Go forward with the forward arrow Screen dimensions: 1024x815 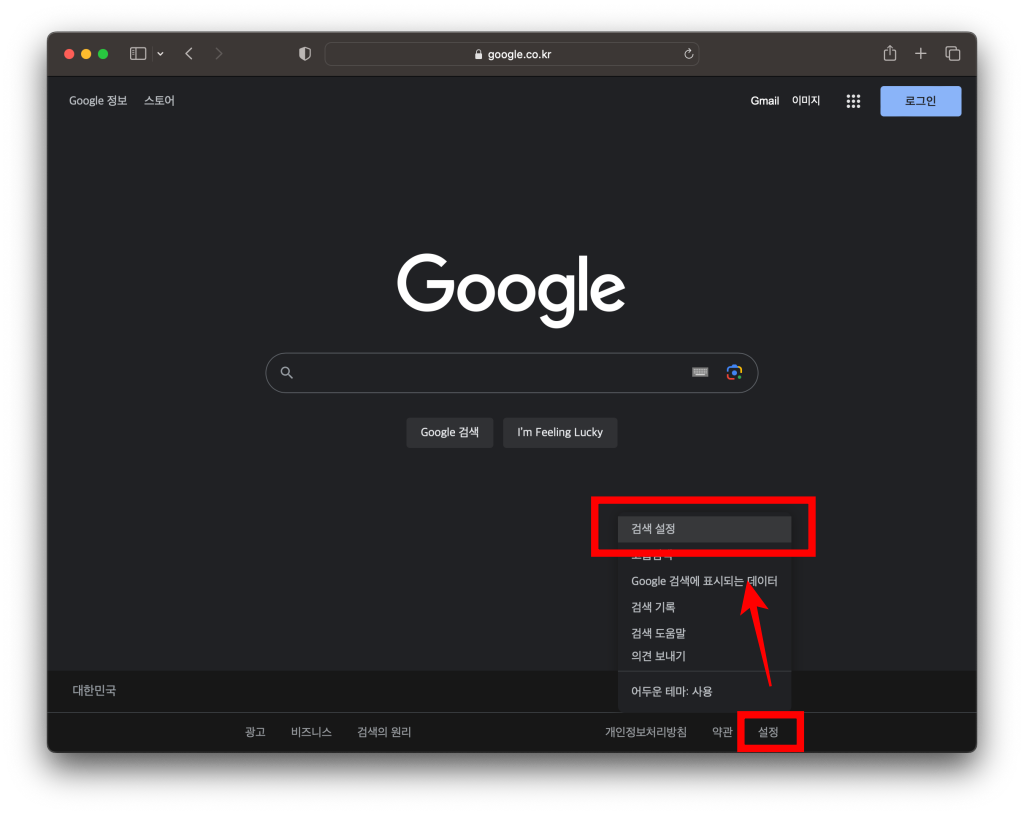tap(219, 54)
